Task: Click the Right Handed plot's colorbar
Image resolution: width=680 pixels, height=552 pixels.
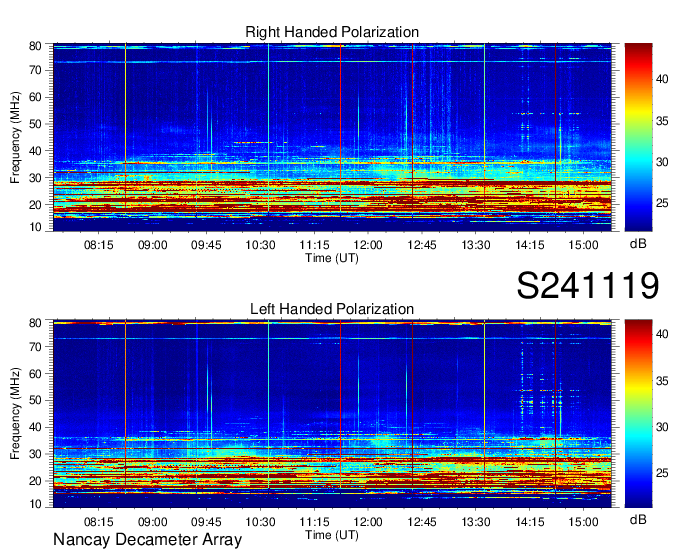Action: (x=638, y=137)
